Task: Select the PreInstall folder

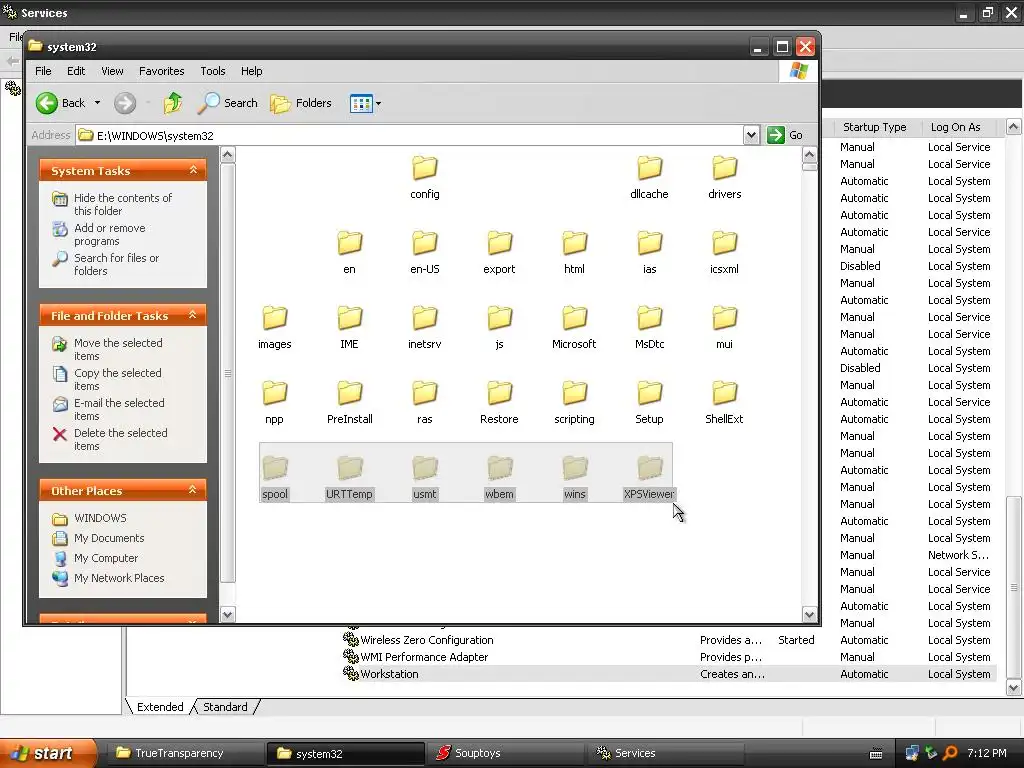Action: tap(349, 402)
